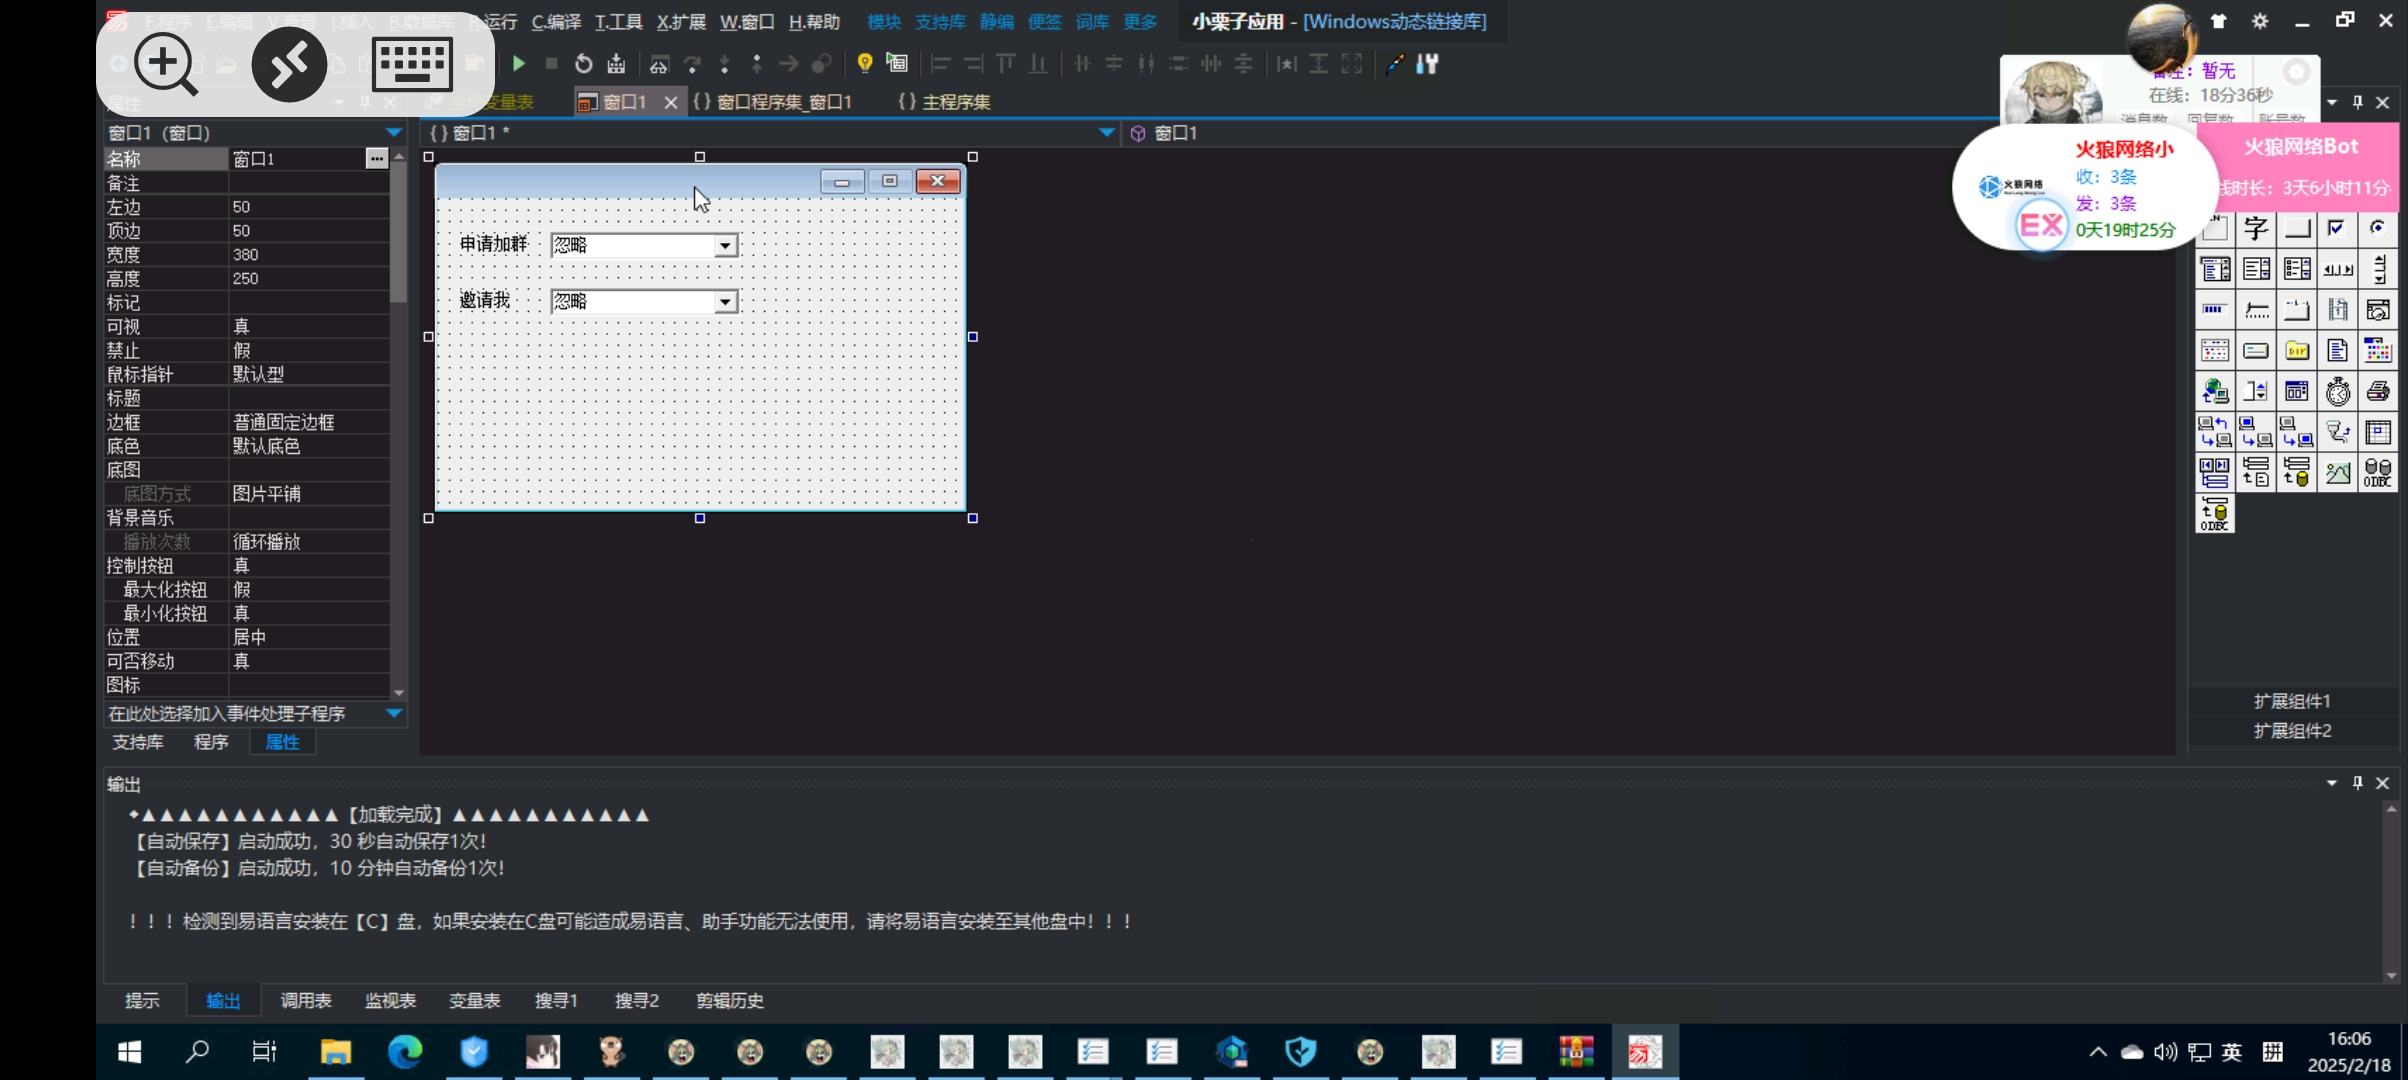Viewport: 2408px width, 1080px height.
Task: Select the label '字' component tool
Action: click(x=2256, y=229)
